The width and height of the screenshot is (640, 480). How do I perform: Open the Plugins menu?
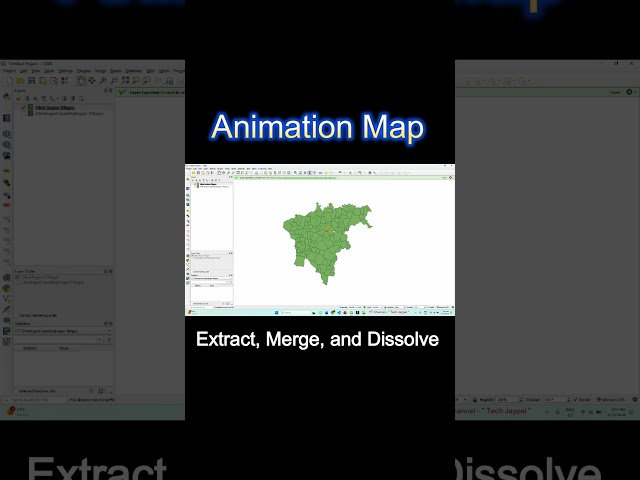tap(84, 71)
